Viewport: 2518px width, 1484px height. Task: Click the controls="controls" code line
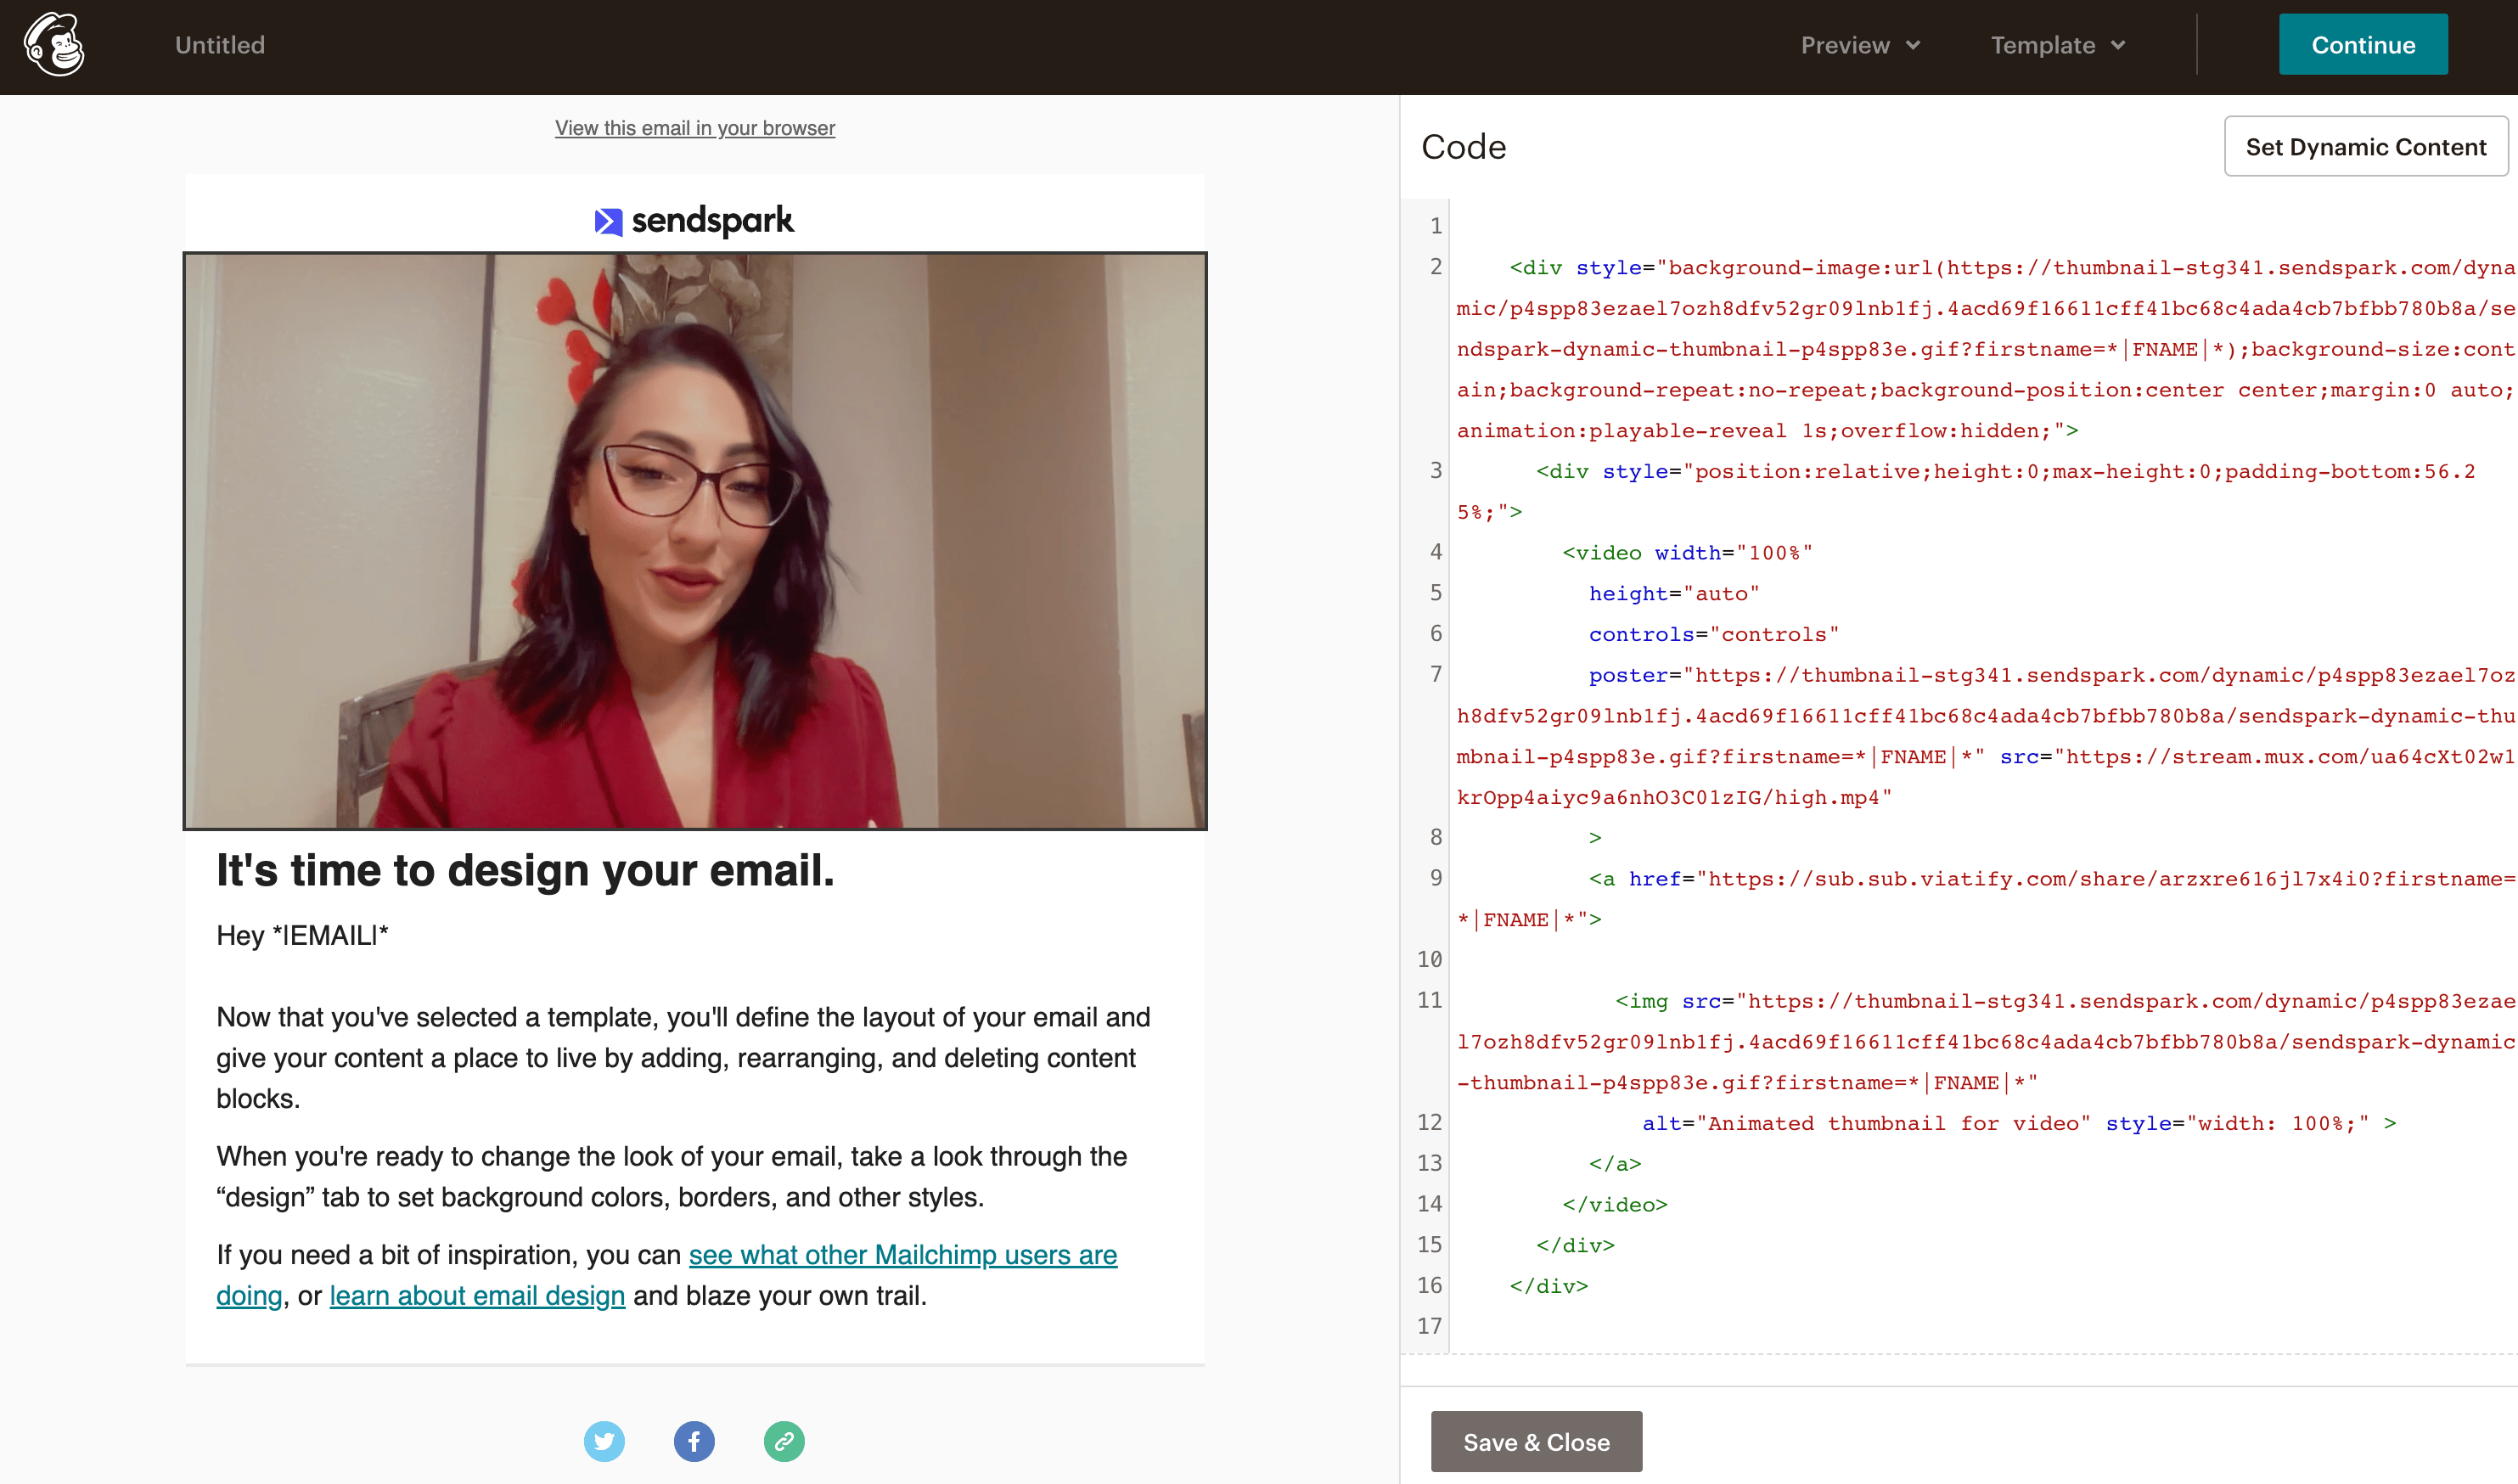click(1714, 635)
